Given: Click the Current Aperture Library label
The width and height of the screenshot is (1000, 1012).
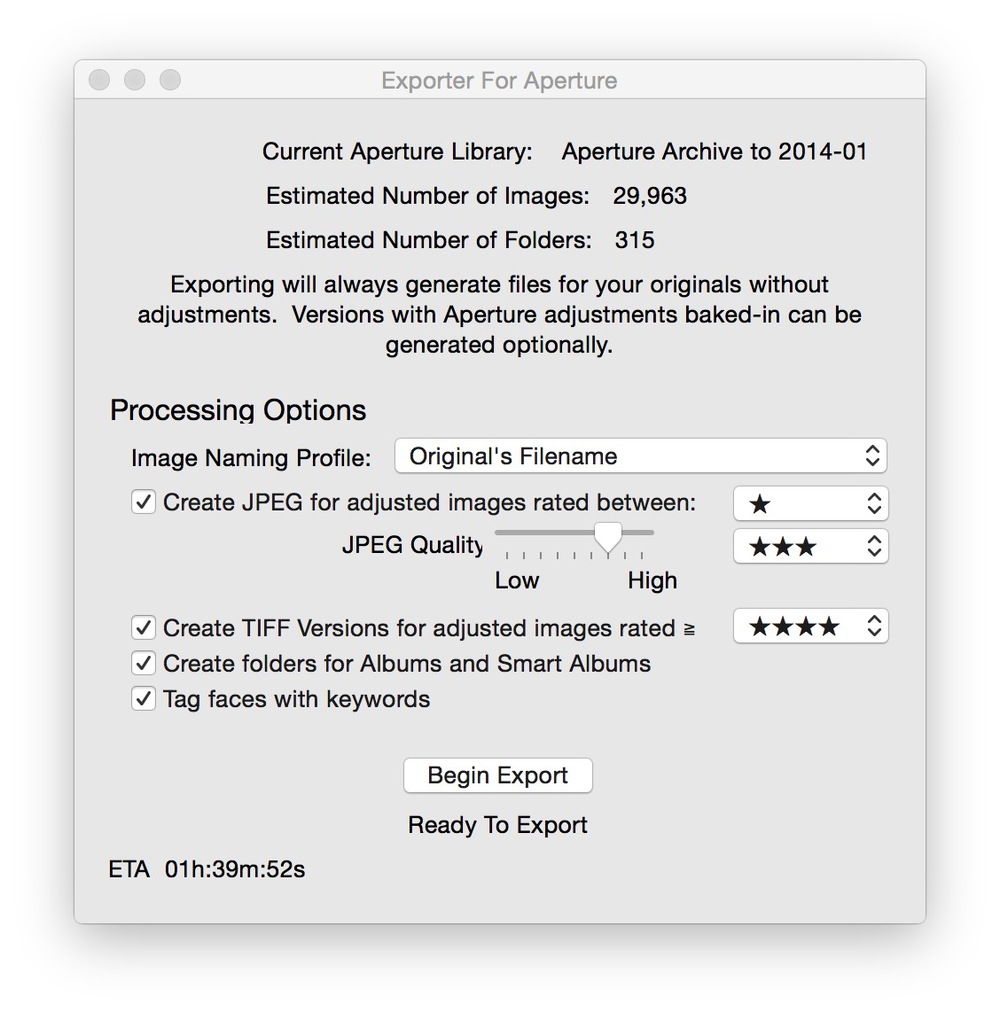Looking at the screenshot, I should [x=397, y=152].
